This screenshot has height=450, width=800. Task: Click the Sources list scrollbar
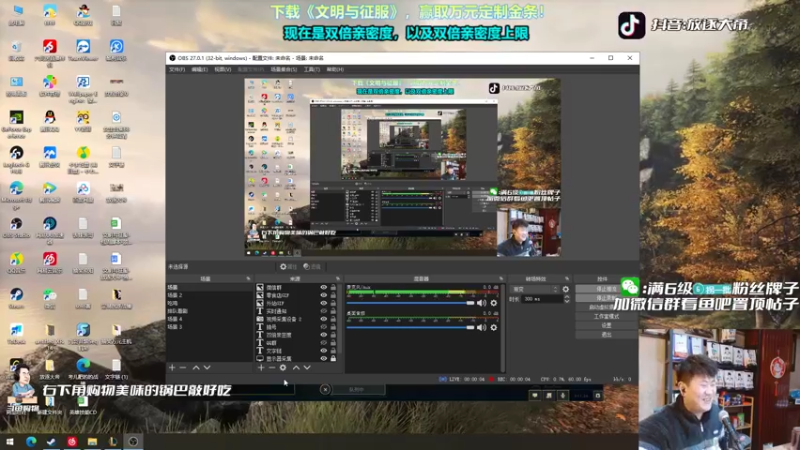tap(340, 319)
